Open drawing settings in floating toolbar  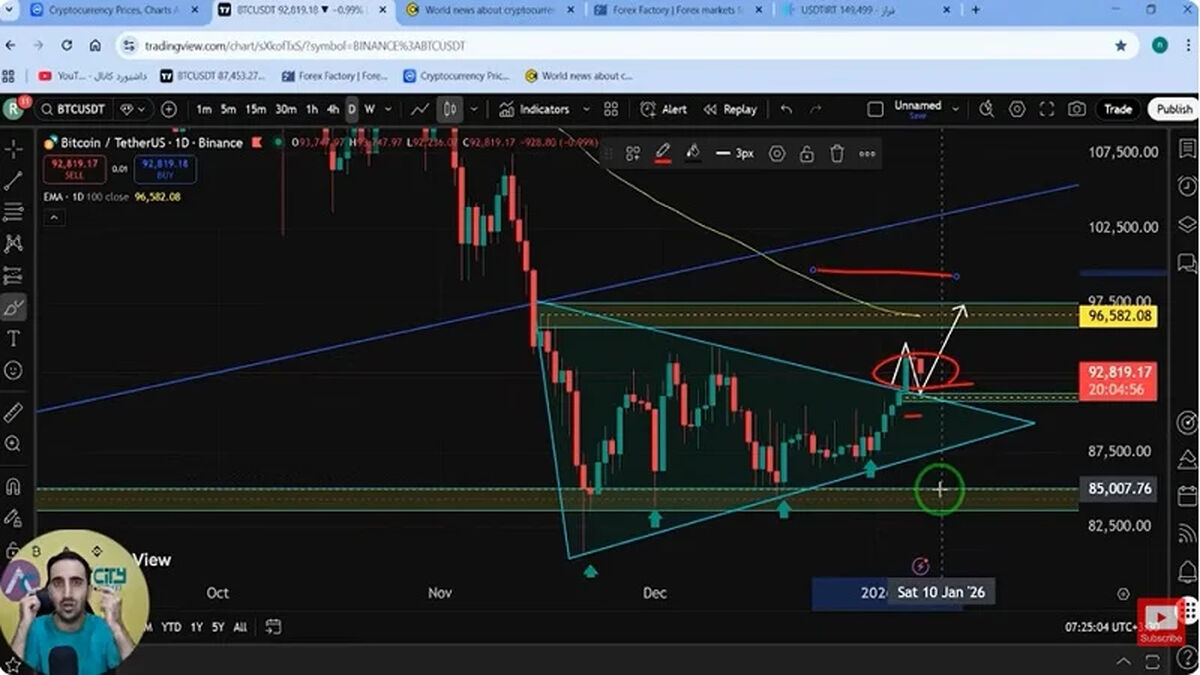(x=777, y=153)
